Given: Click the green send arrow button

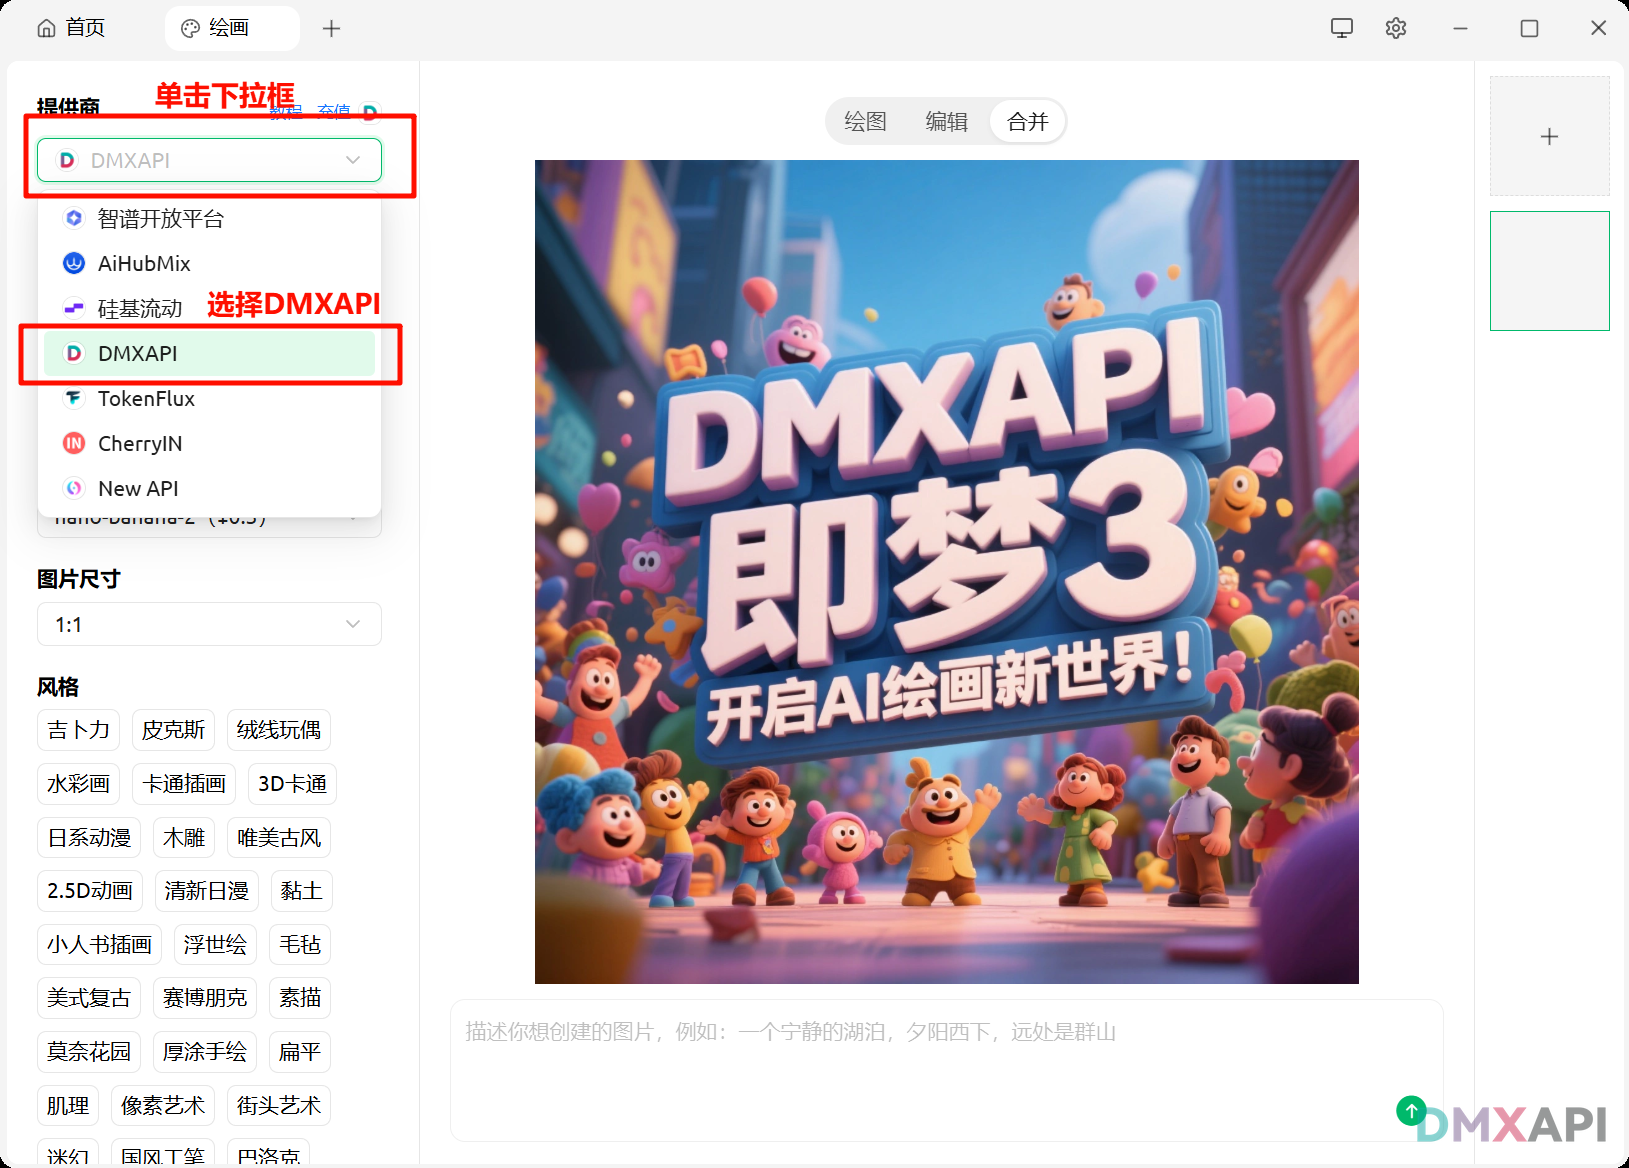Looking at the screenshot, I should tap(1409, 1110).
